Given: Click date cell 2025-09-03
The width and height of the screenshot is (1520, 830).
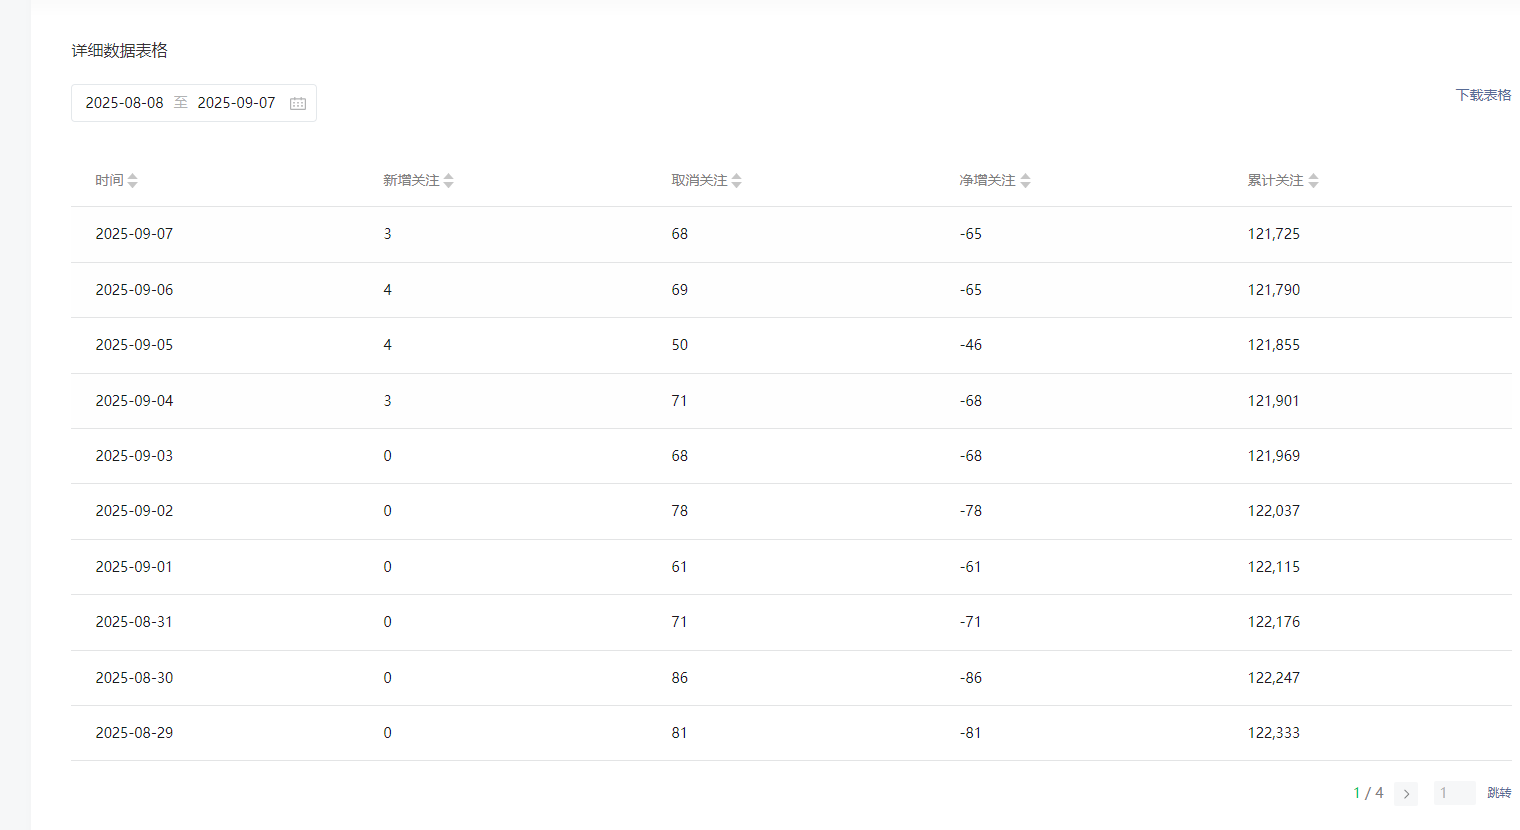Looking at the screenshot, I should pos(134,456).
